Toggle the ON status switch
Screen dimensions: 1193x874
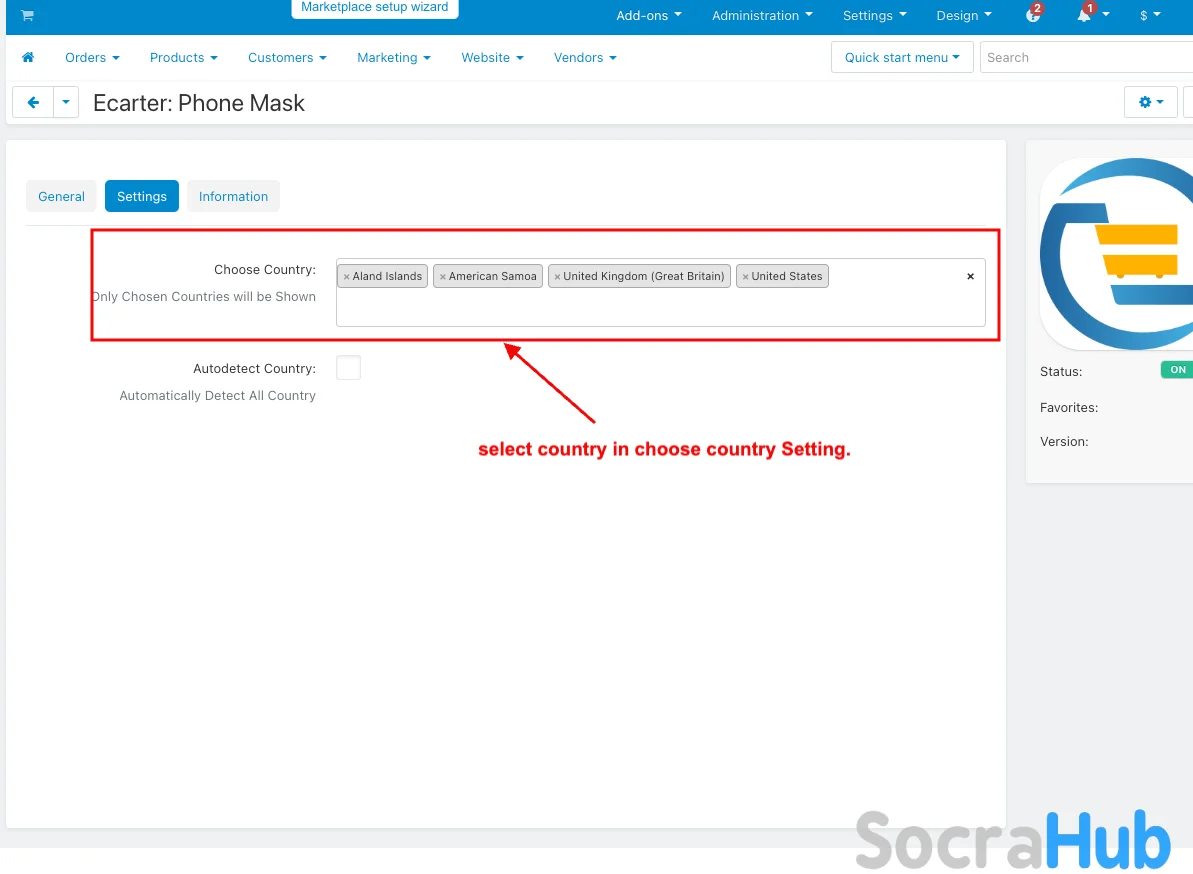1177,370
